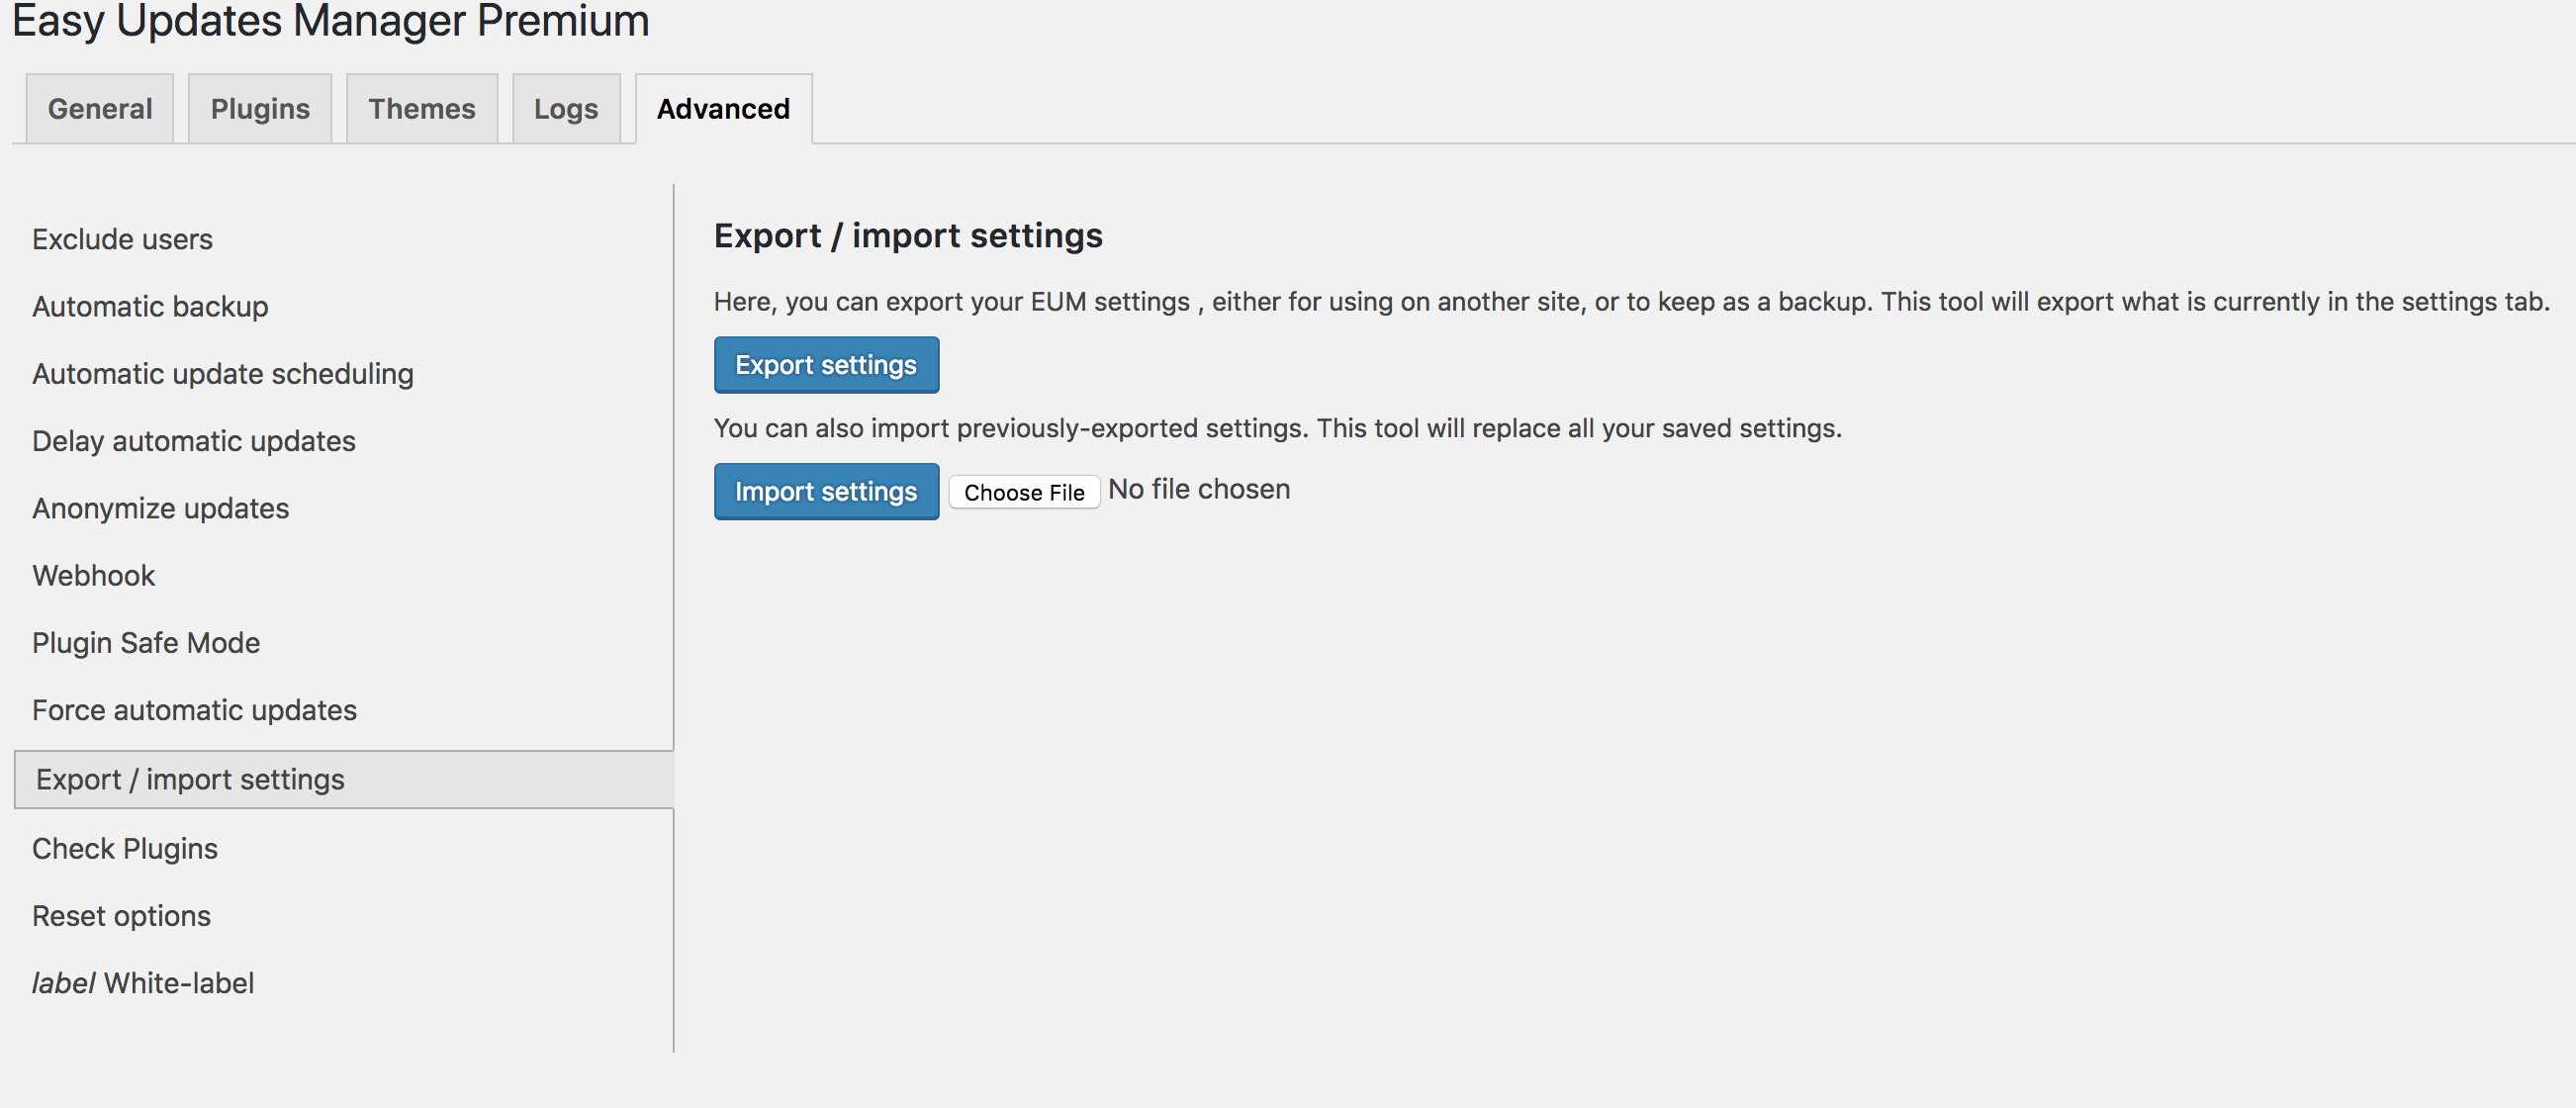This screenshot has width=2576, height=1108.
Task: Click the Import settings button
Action: click(x=826, y=492)
